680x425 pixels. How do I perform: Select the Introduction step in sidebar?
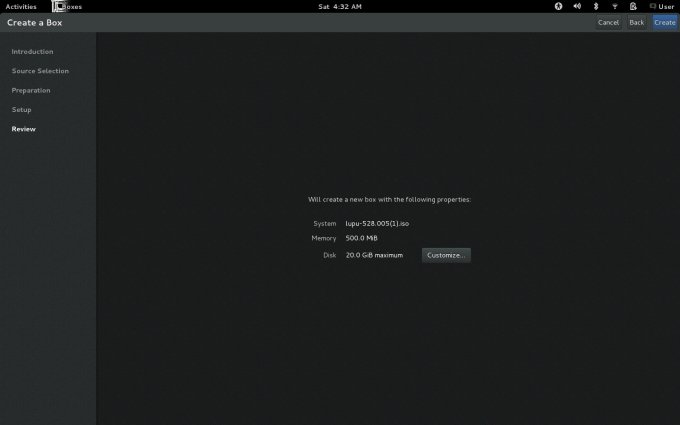coord(32,51)
